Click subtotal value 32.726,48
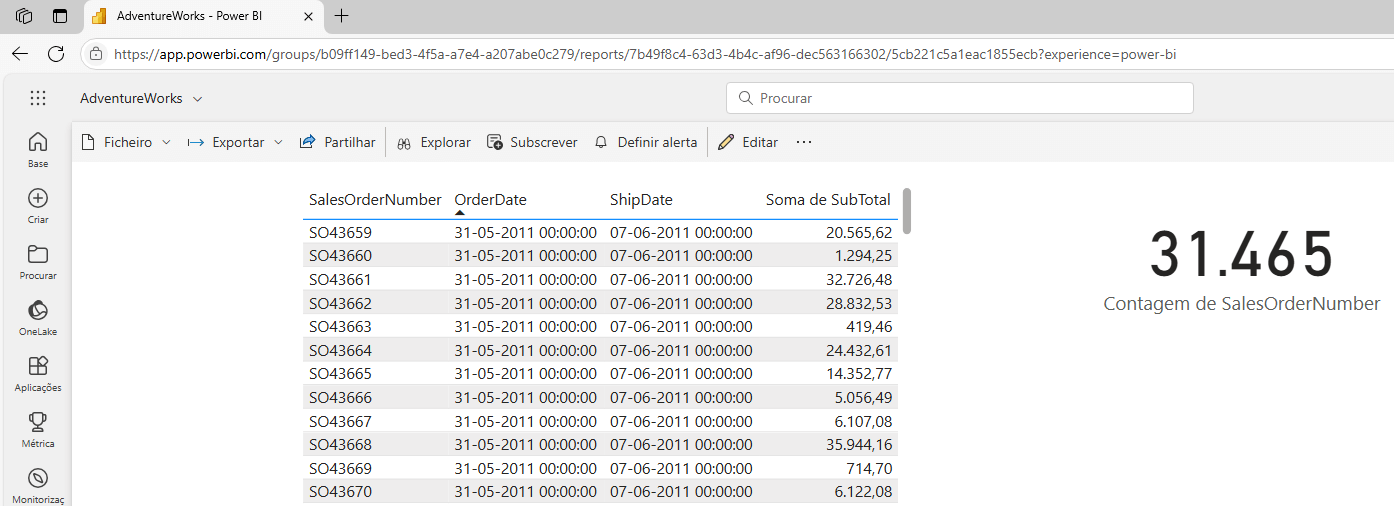This screenshot has height=506, width=1394. [x=858, y=279]
